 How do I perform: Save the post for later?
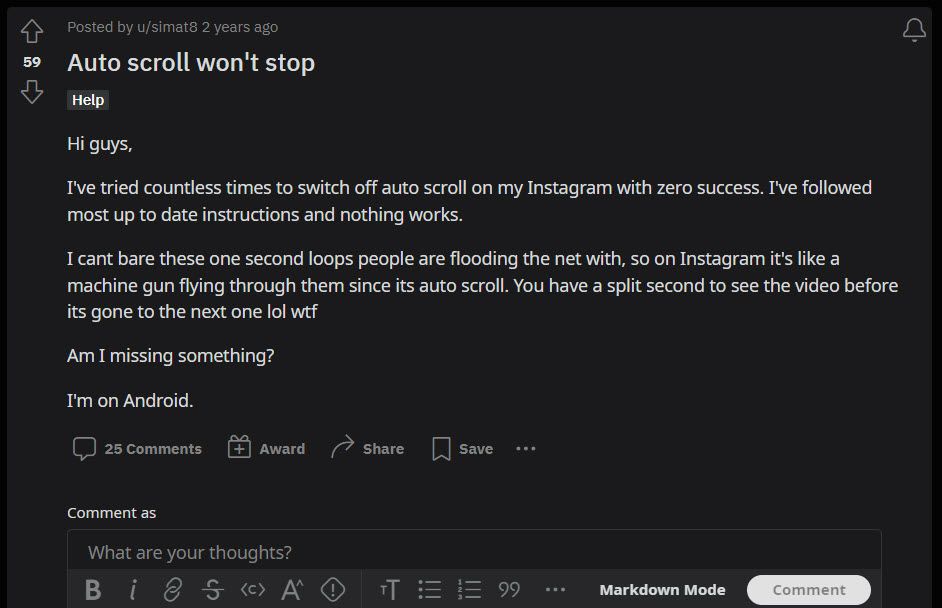pyautogui.click(x=461, y=448)
